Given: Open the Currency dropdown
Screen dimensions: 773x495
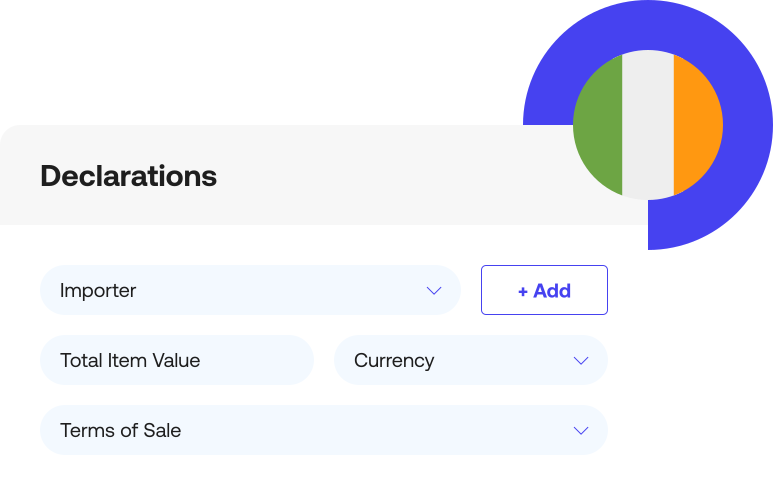Looking at the screenshot, I should coord(470,361).
